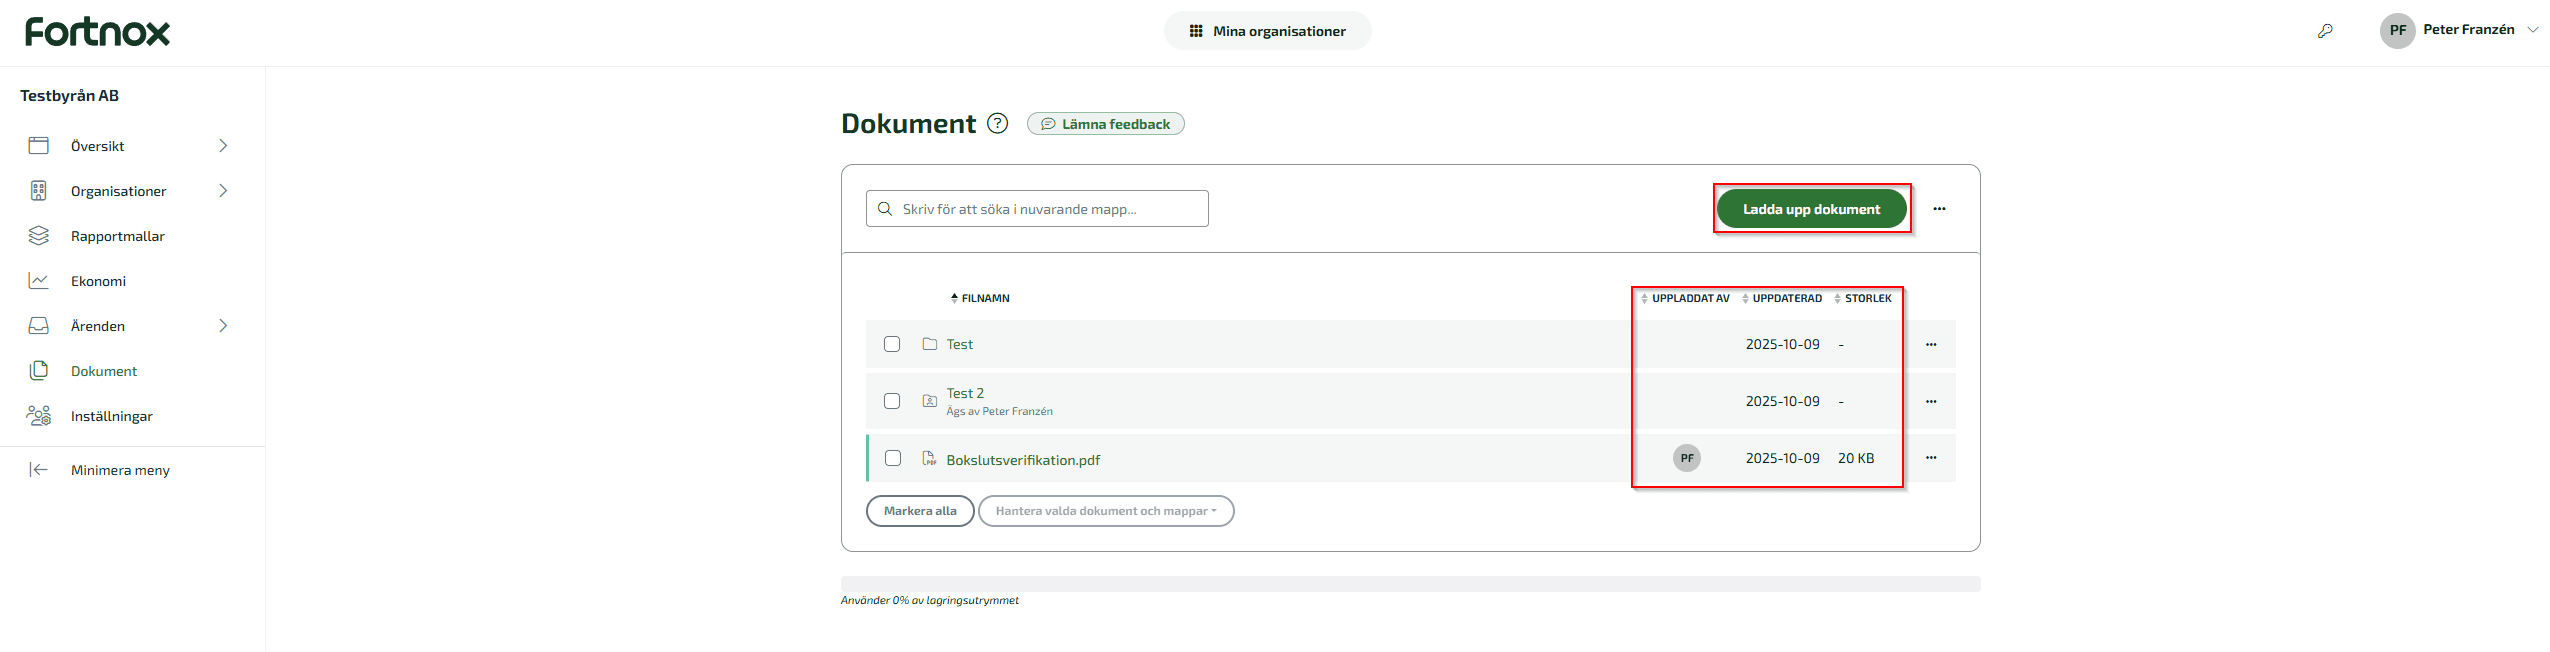Click the help question mark icon beside Dokument
The image size is (2550, 652).
click(x=997, y=123)
